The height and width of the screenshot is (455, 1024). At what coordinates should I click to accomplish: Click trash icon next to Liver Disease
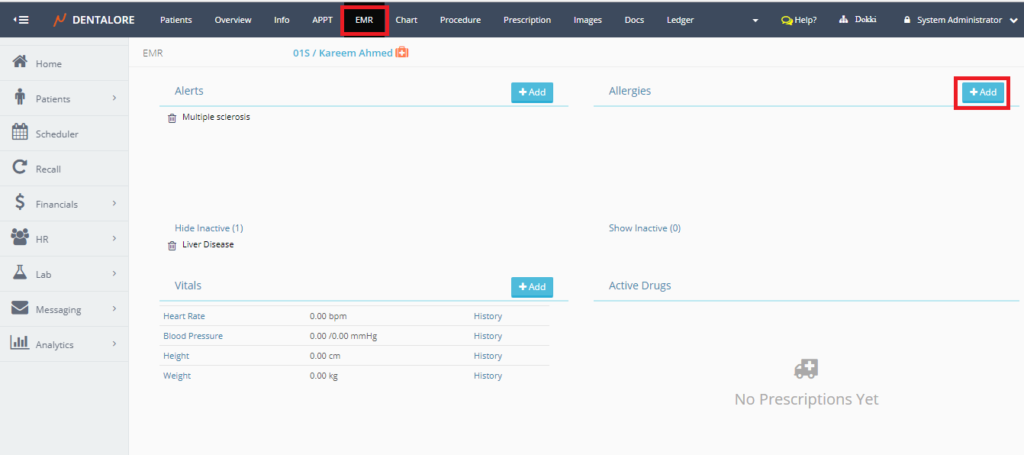pyautogui.click(x=172, y=245)
